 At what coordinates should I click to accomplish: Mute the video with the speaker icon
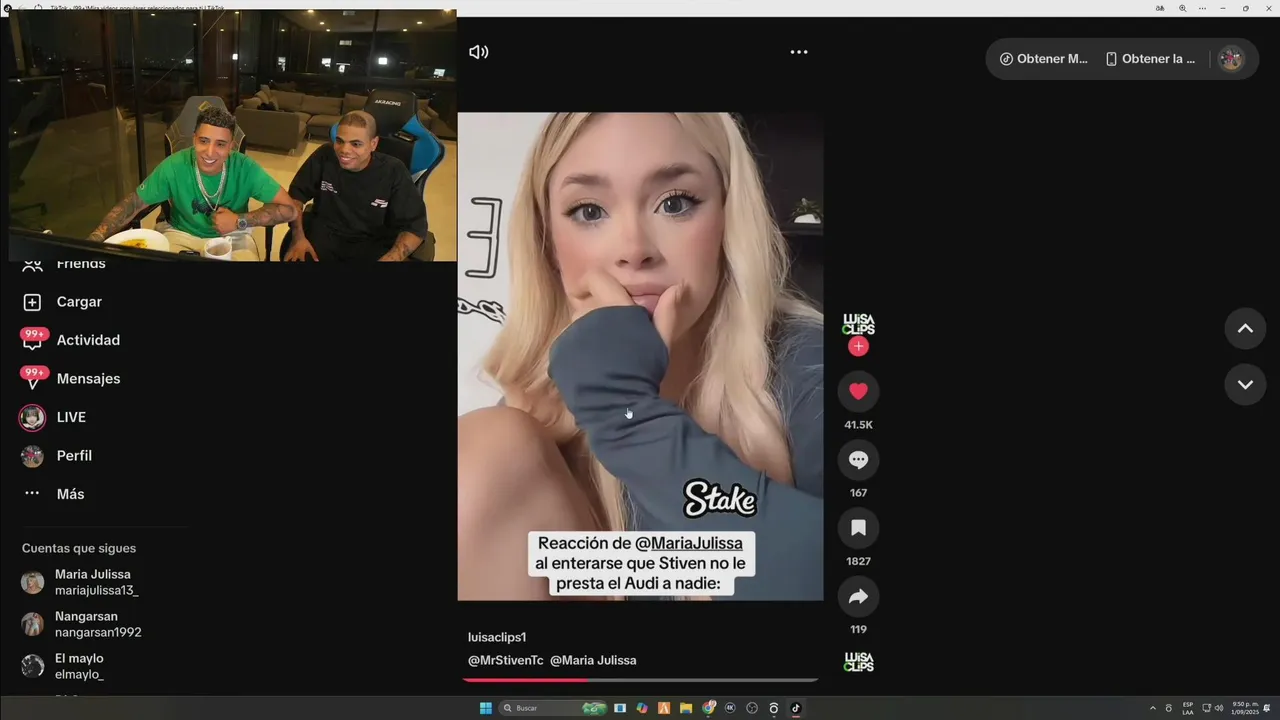click(x=479, y=52)
